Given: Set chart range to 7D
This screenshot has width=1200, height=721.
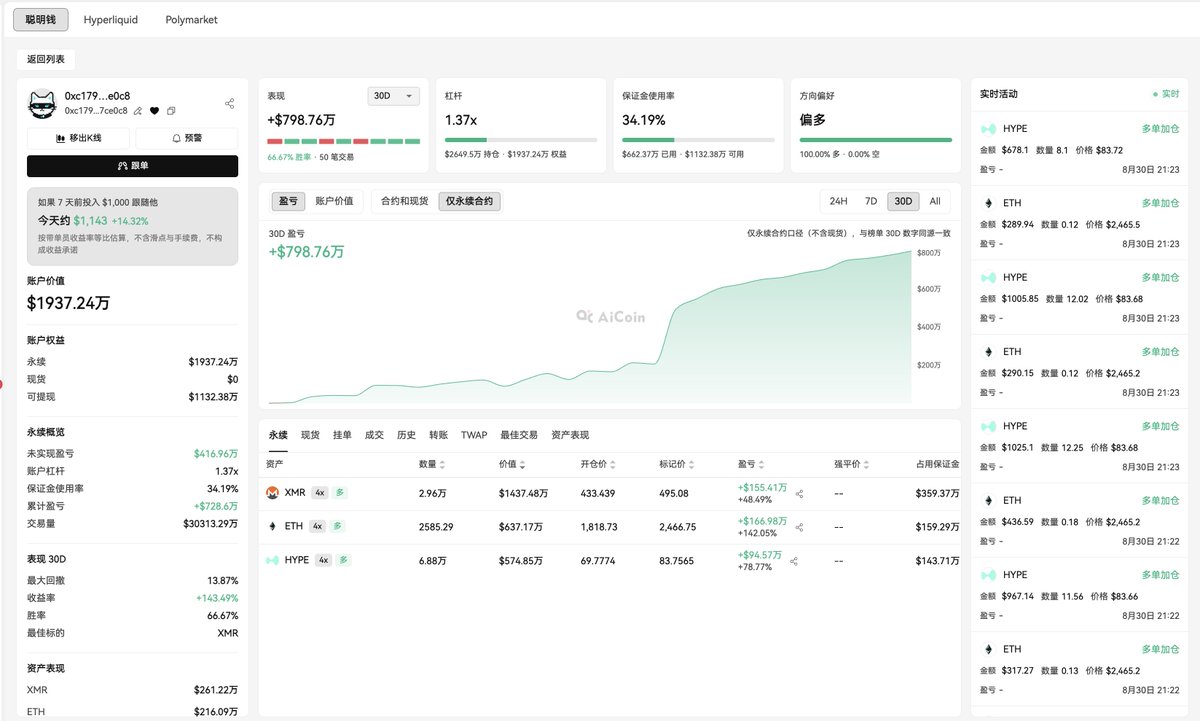Looking at the screenshot, I should point(871,201).
